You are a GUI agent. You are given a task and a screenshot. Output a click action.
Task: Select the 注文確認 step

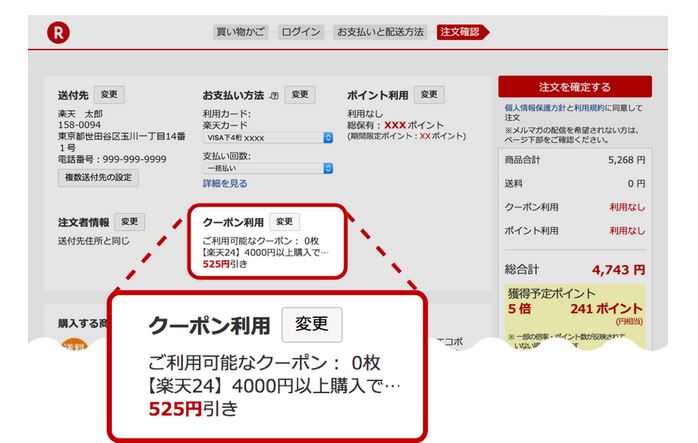point(462,32)
